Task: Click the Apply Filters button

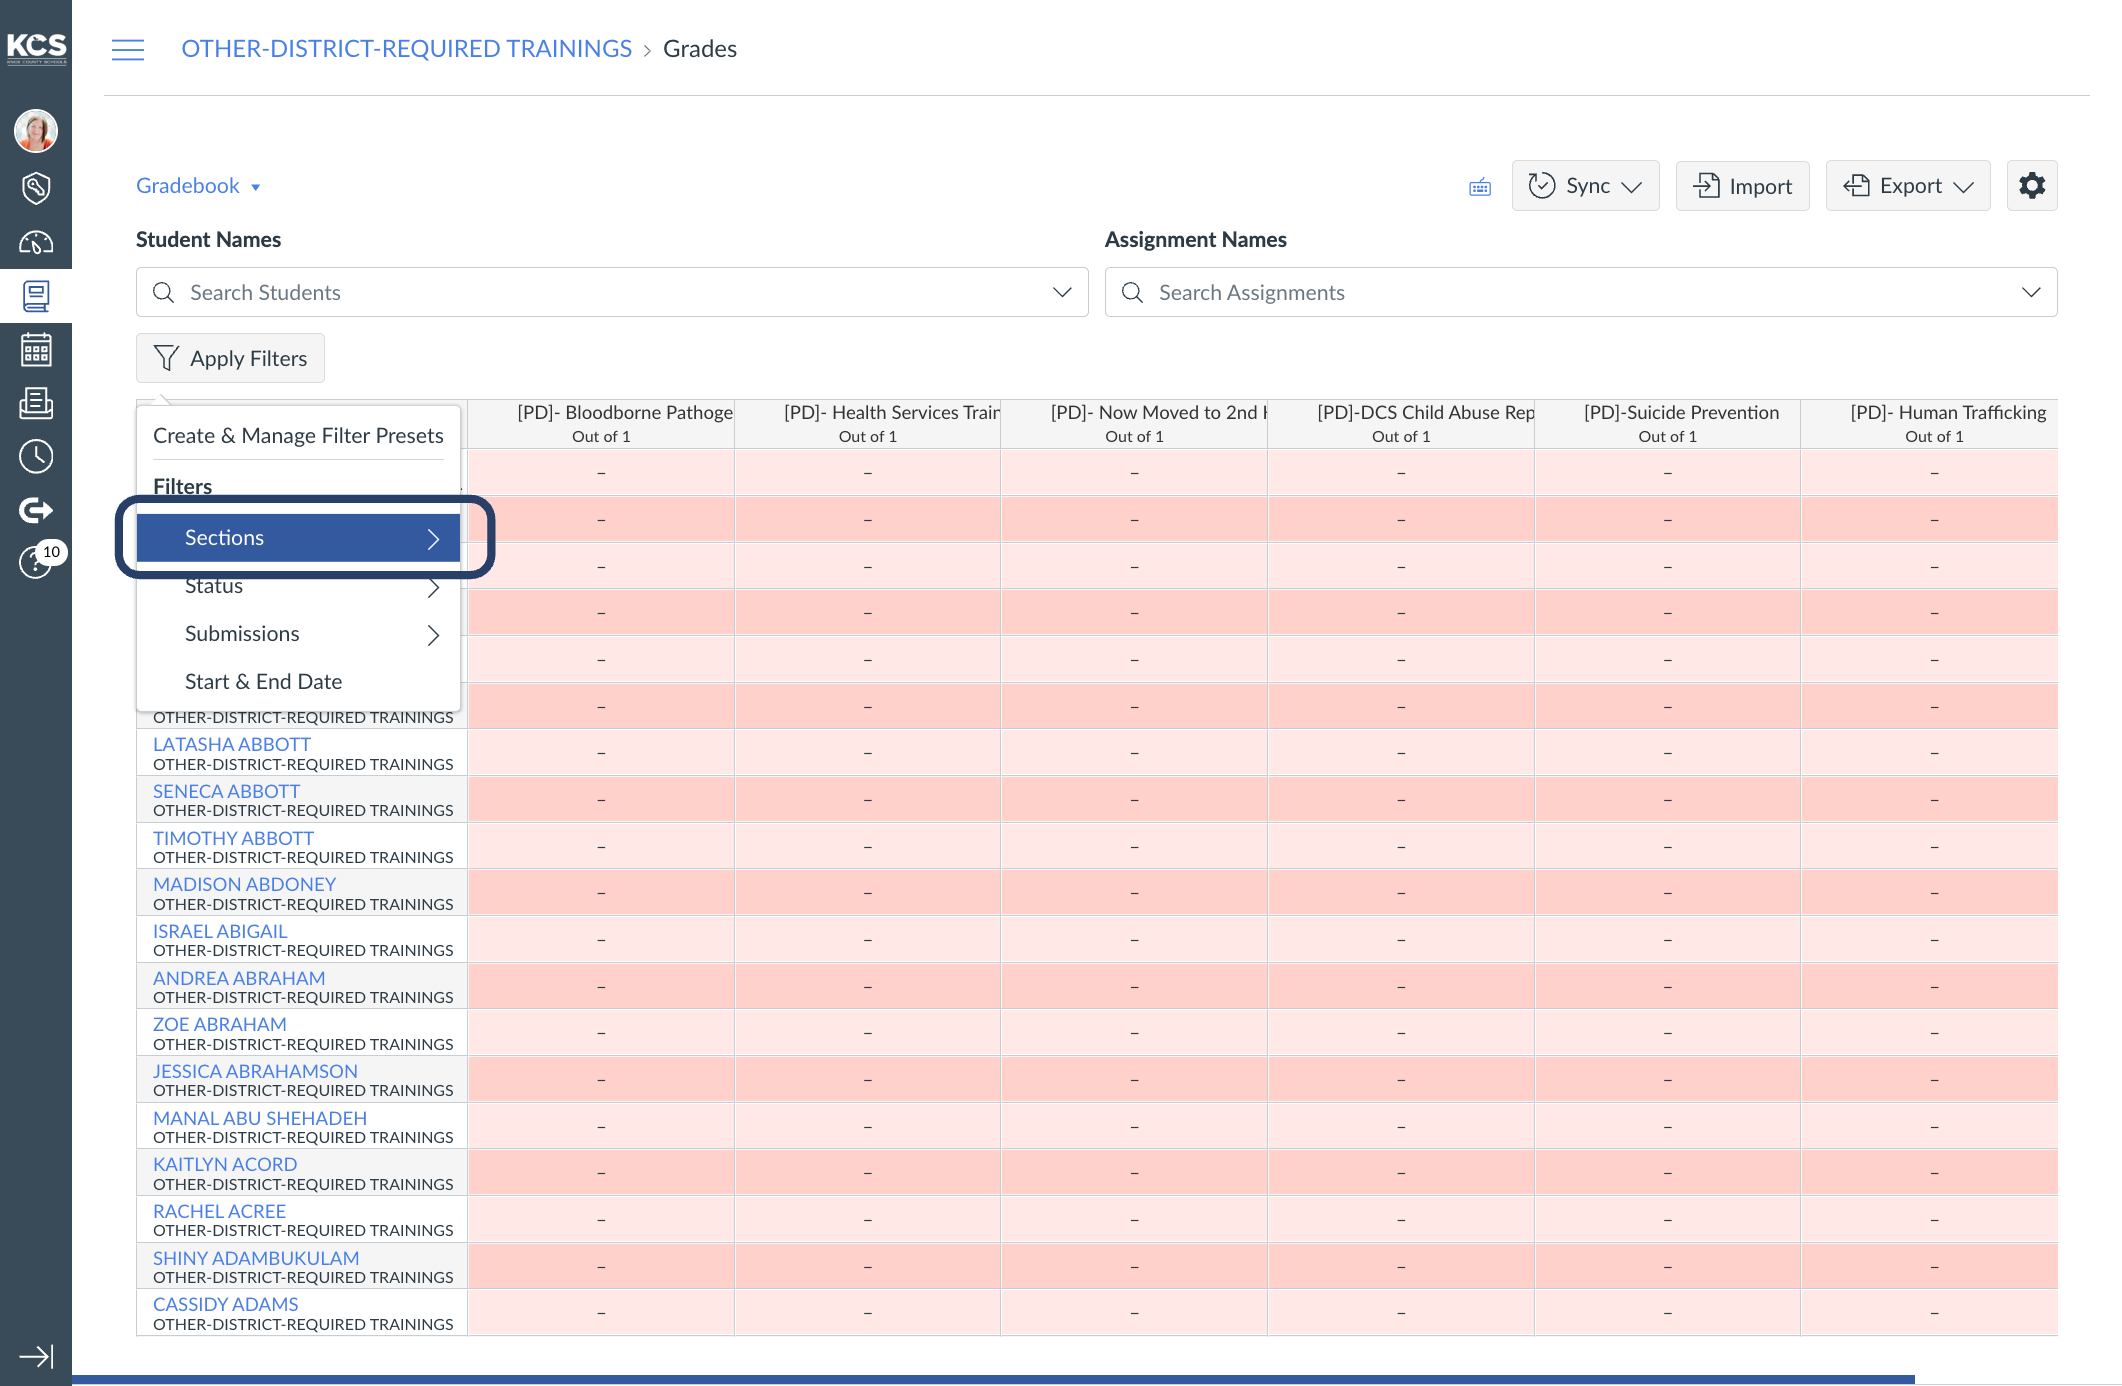Action: 230,358
